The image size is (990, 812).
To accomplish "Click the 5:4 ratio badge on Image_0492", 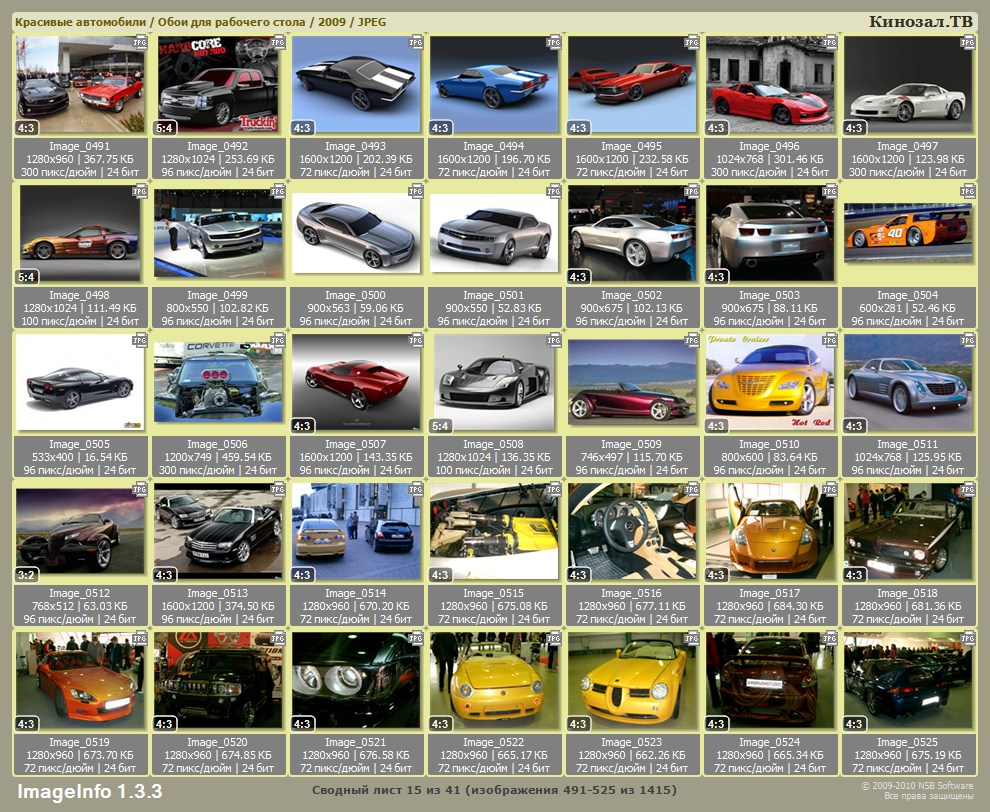I will (165, 128).
